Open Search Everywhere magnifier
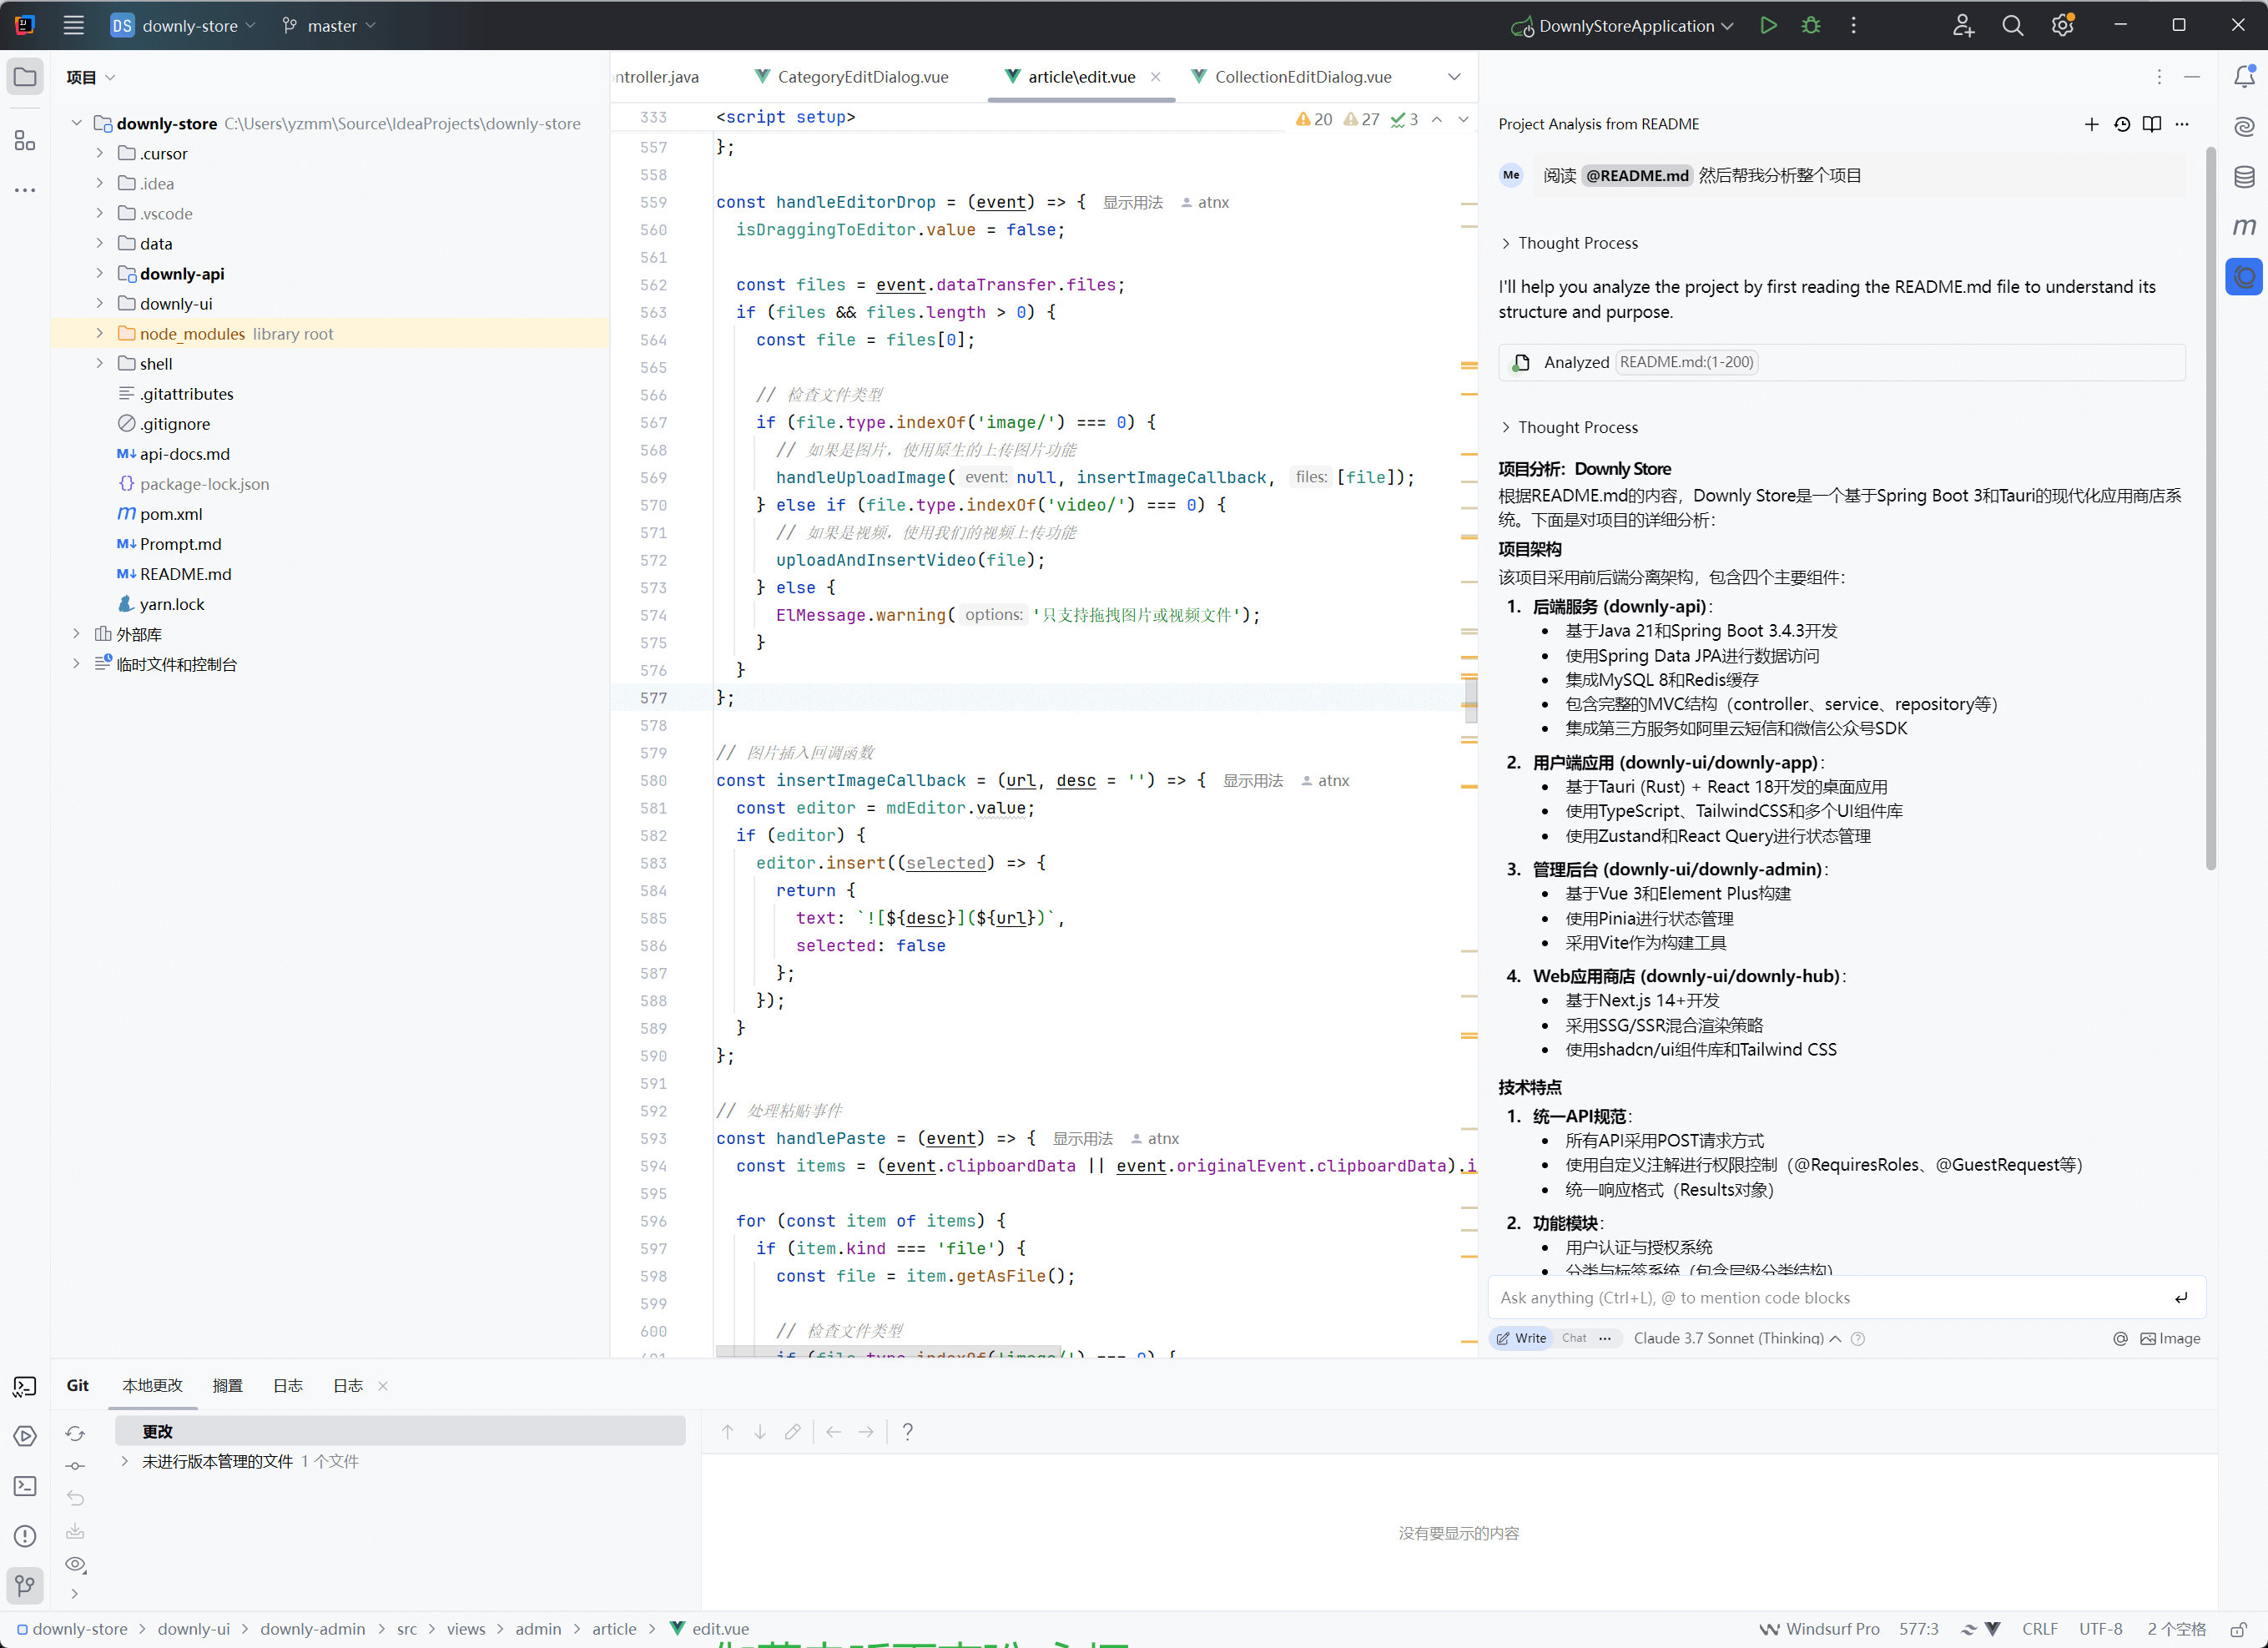Viewport: 2268px width, 1648px height. point(2013,25)
